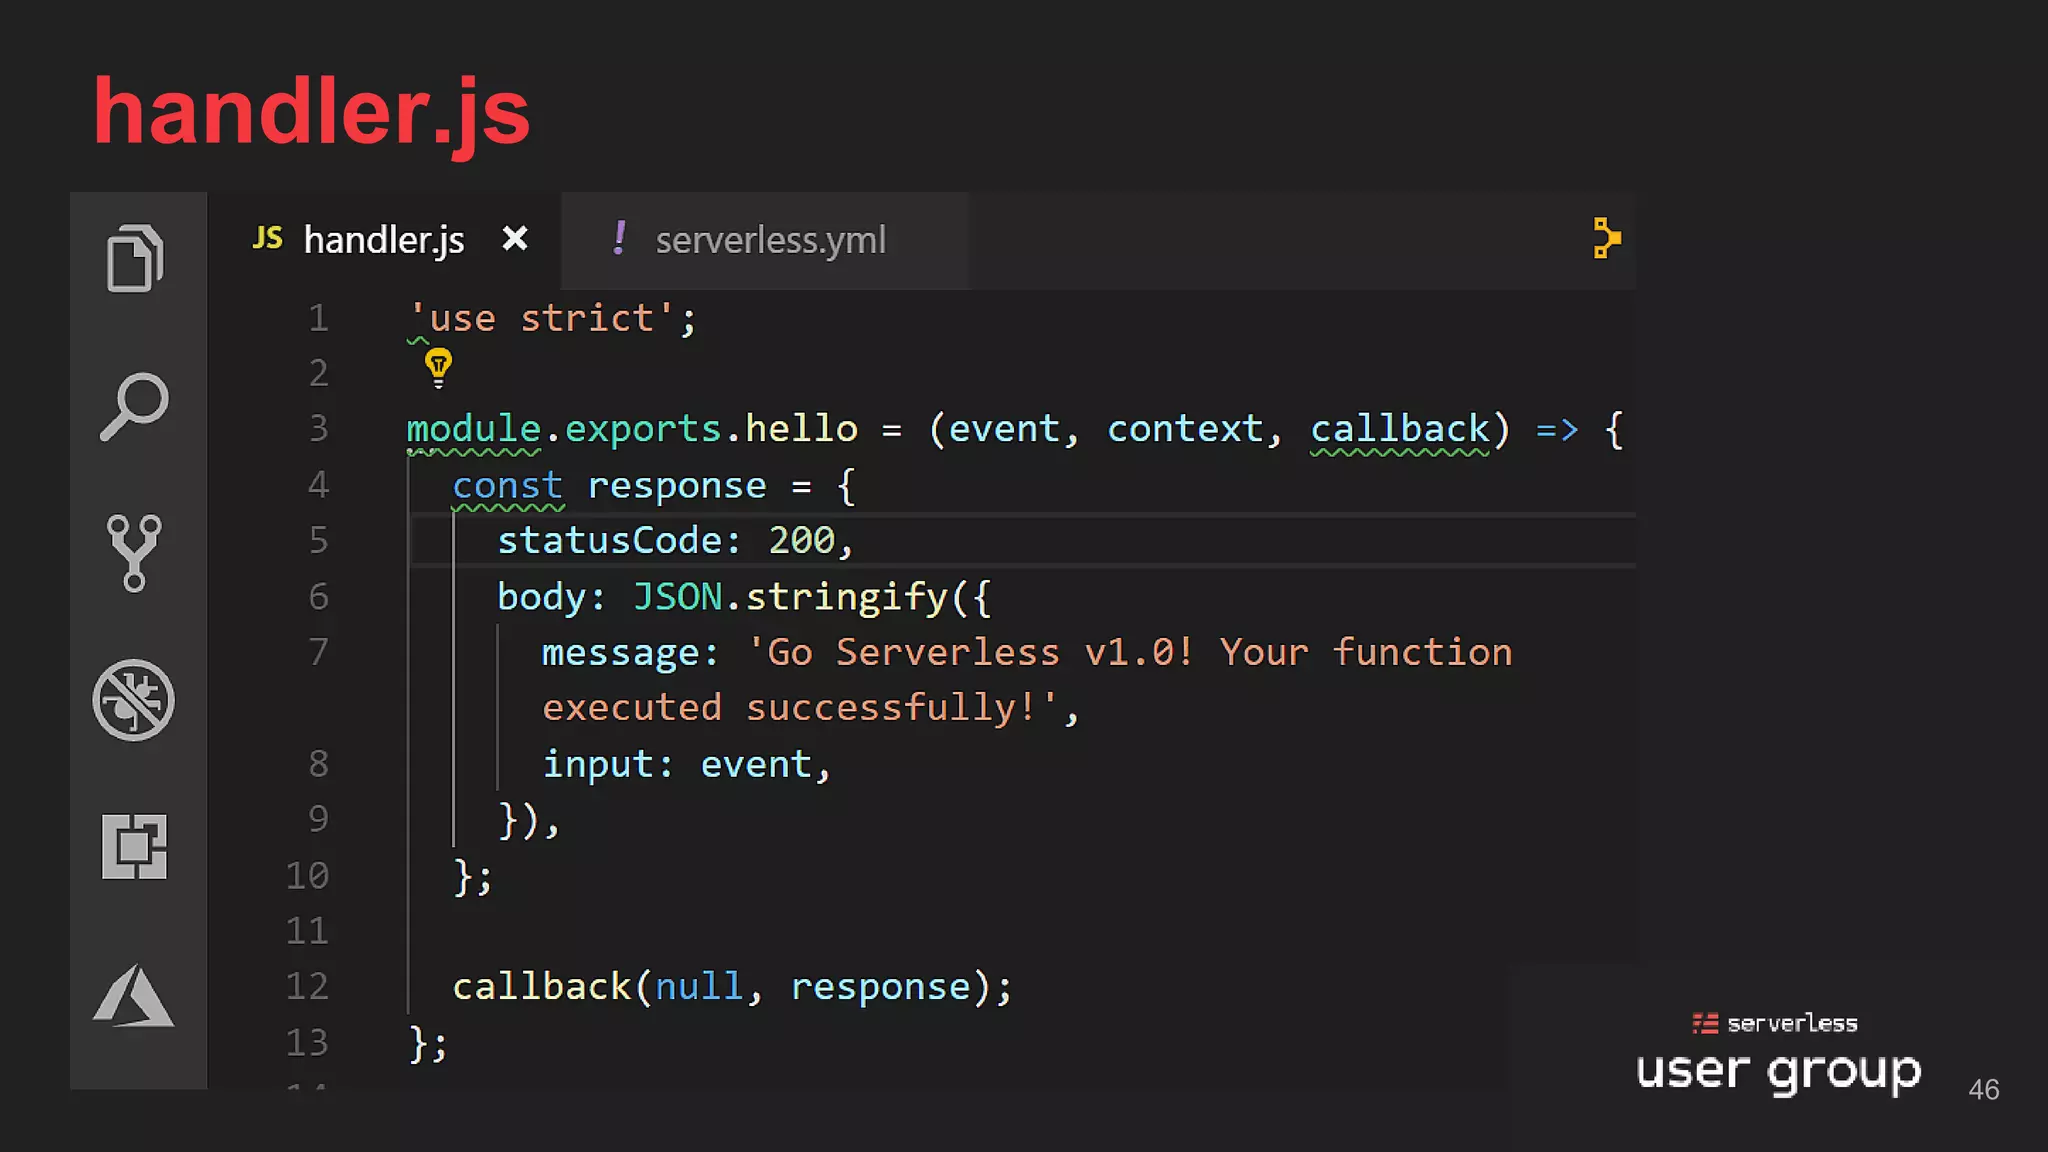Click the context parameter
This screenshot has width=2048, height=1152.
(1185, 429)
